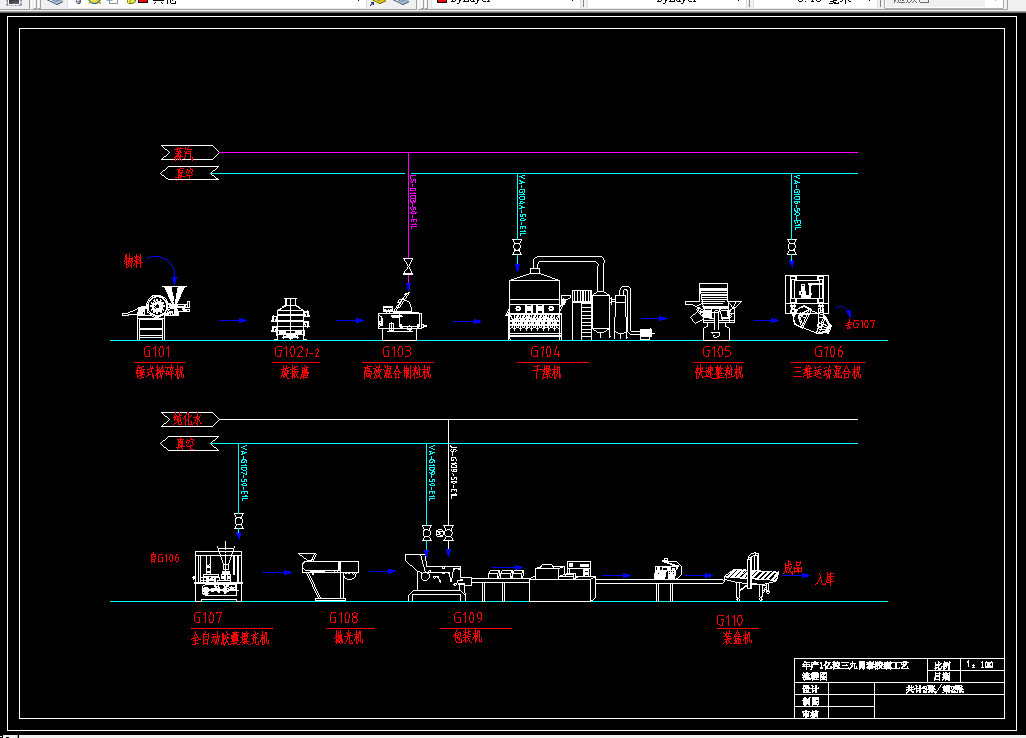Select the 自G106 source note
The width and height of the screenshot is (1026, 738).
164,558
